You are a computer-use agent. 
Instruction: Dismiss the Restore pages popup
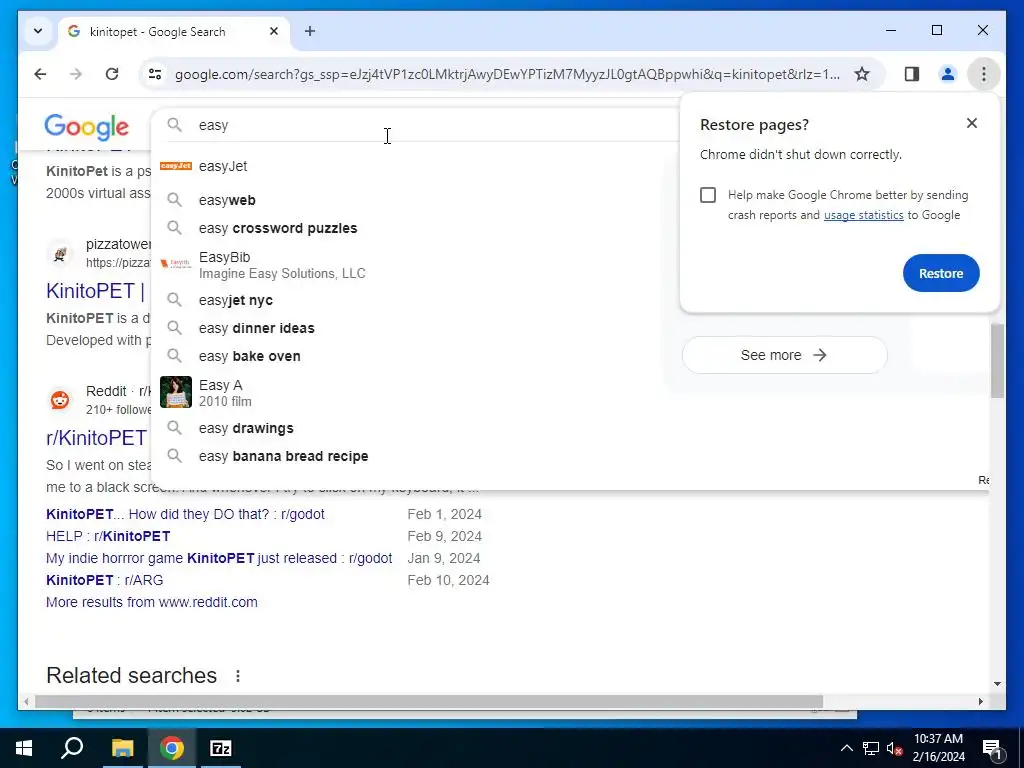972,123
